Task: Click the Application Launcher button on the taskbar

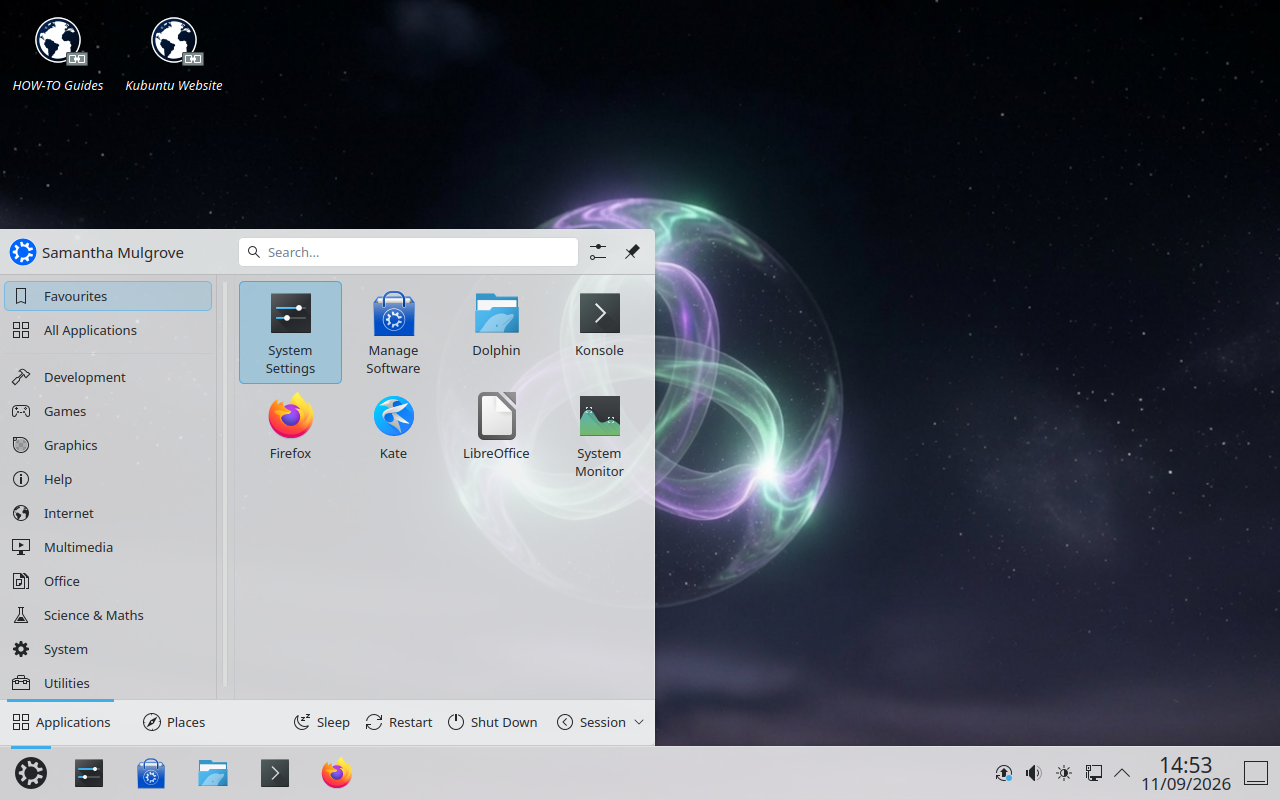Action: 31,773
